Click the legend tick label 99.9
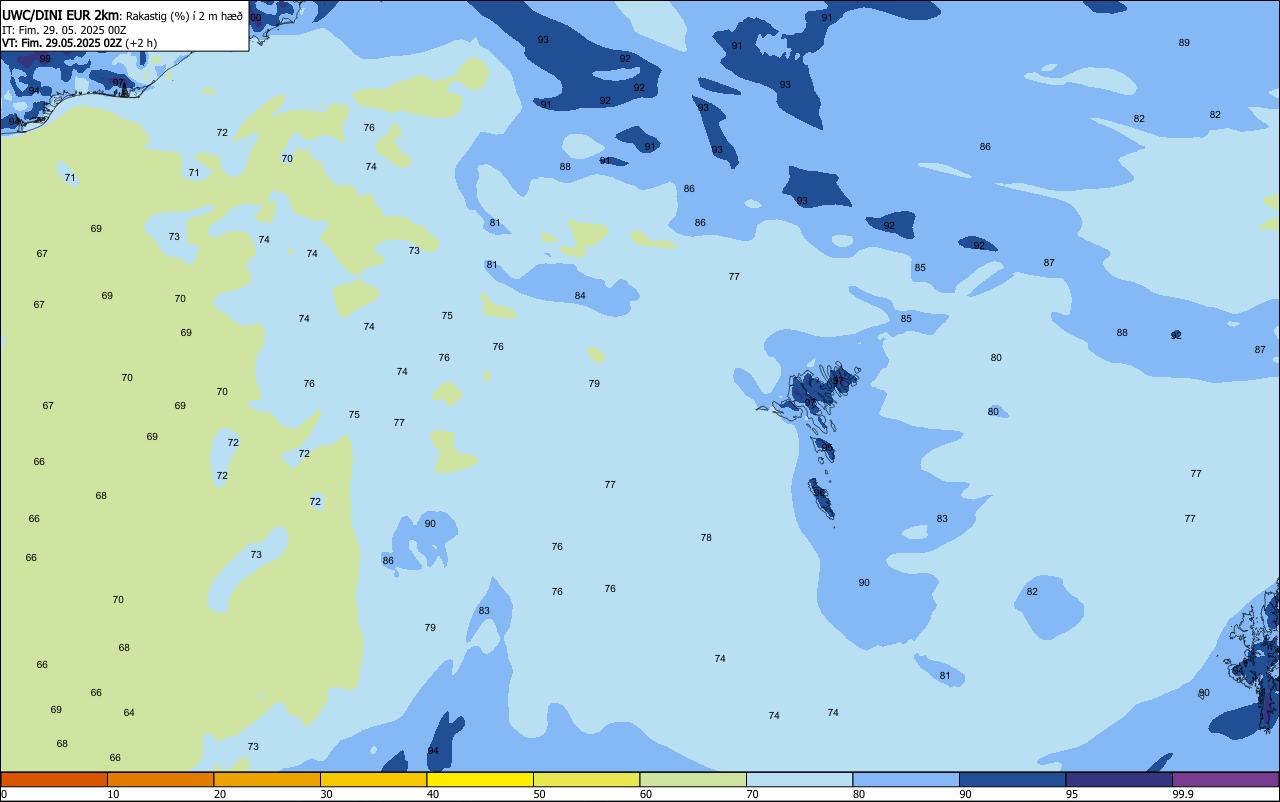1280x802 pixels. pyautogui.click(x=1183, y=794)
